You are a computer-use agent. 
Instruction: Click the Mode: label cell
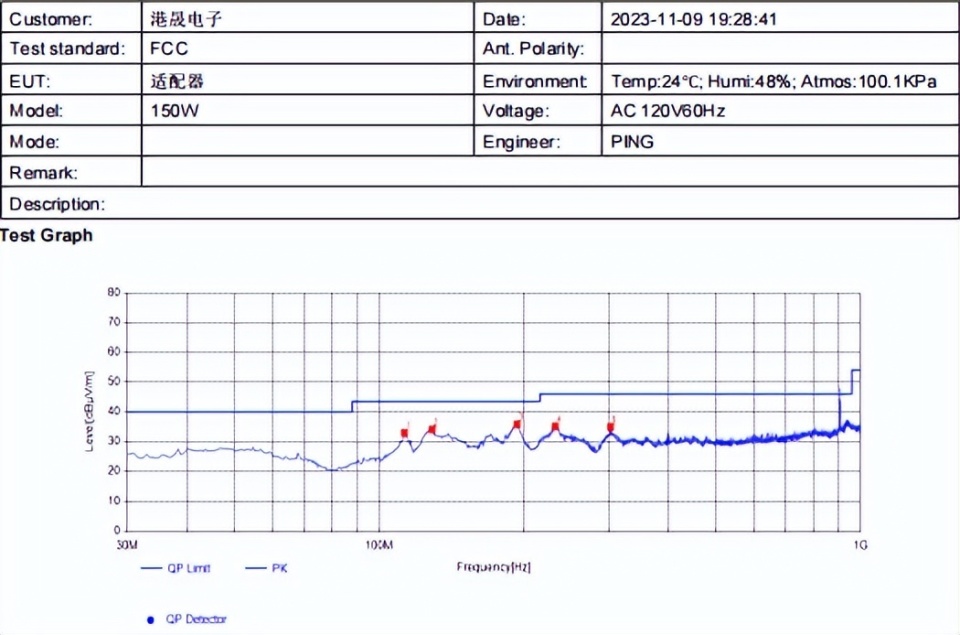pos(71,141)
